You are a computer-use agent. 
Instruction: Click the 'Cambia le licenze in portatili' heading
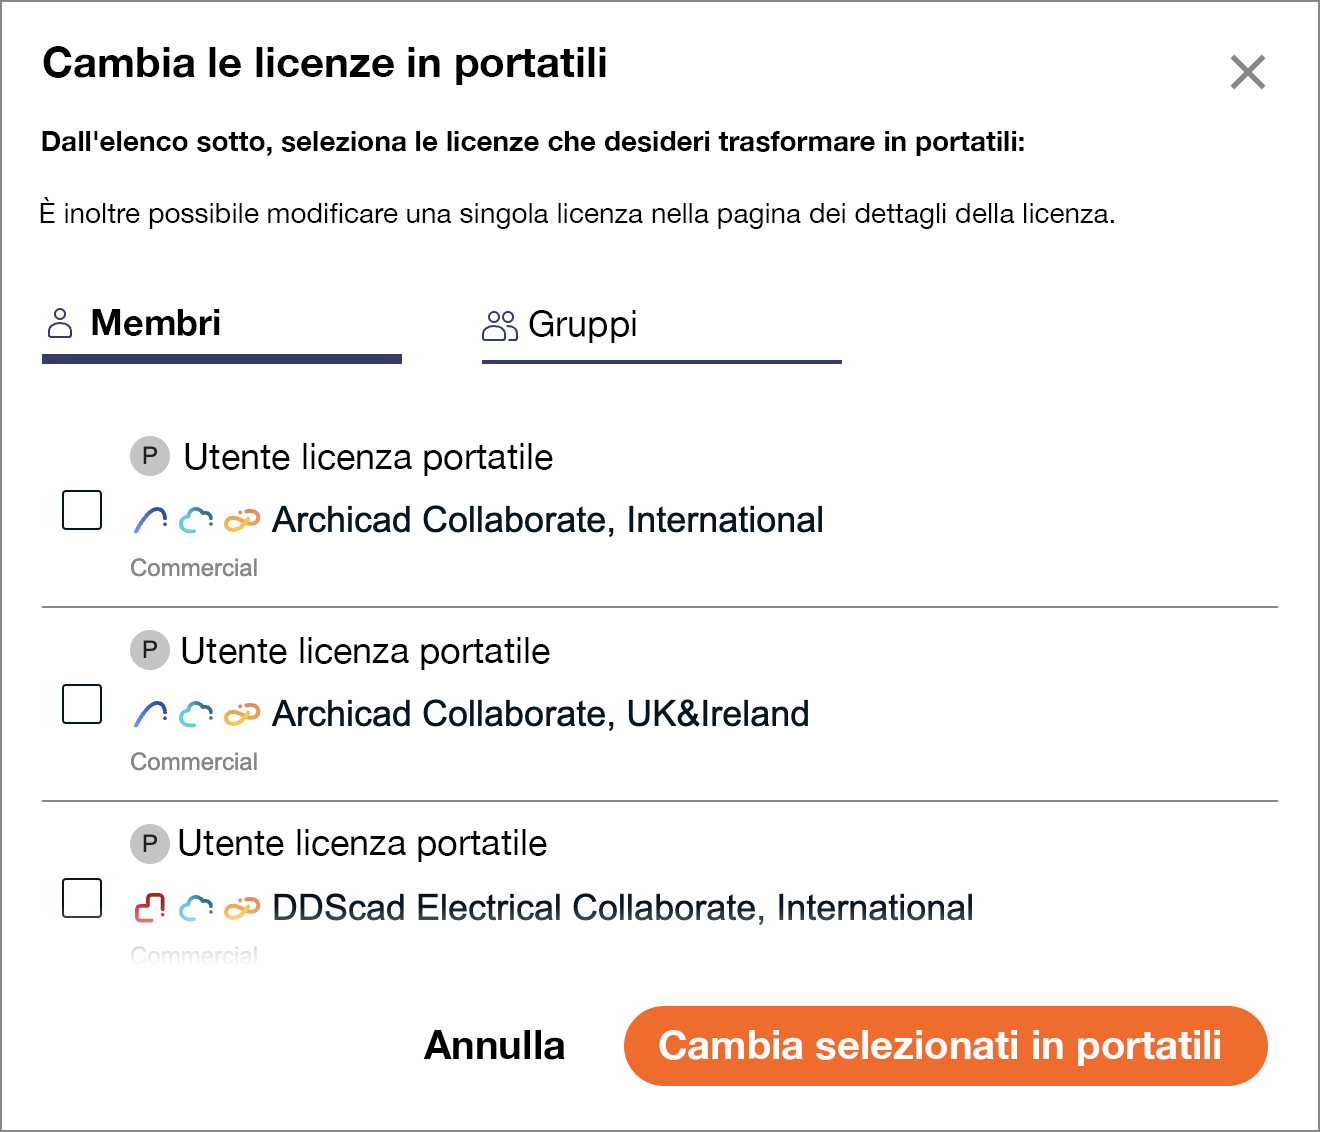(x=325, y=64)
